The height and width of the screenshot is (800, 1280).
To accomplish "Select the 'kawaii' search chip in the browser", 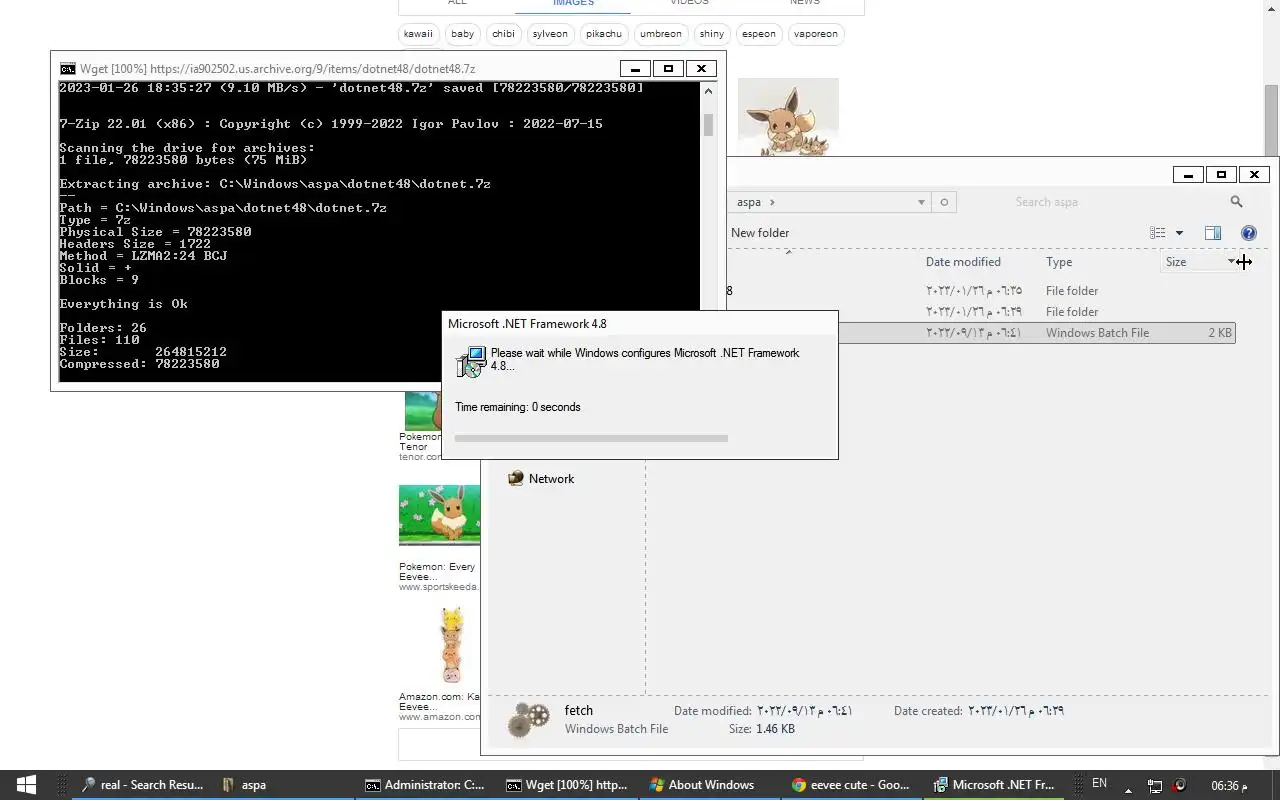I will click(418, 34).
